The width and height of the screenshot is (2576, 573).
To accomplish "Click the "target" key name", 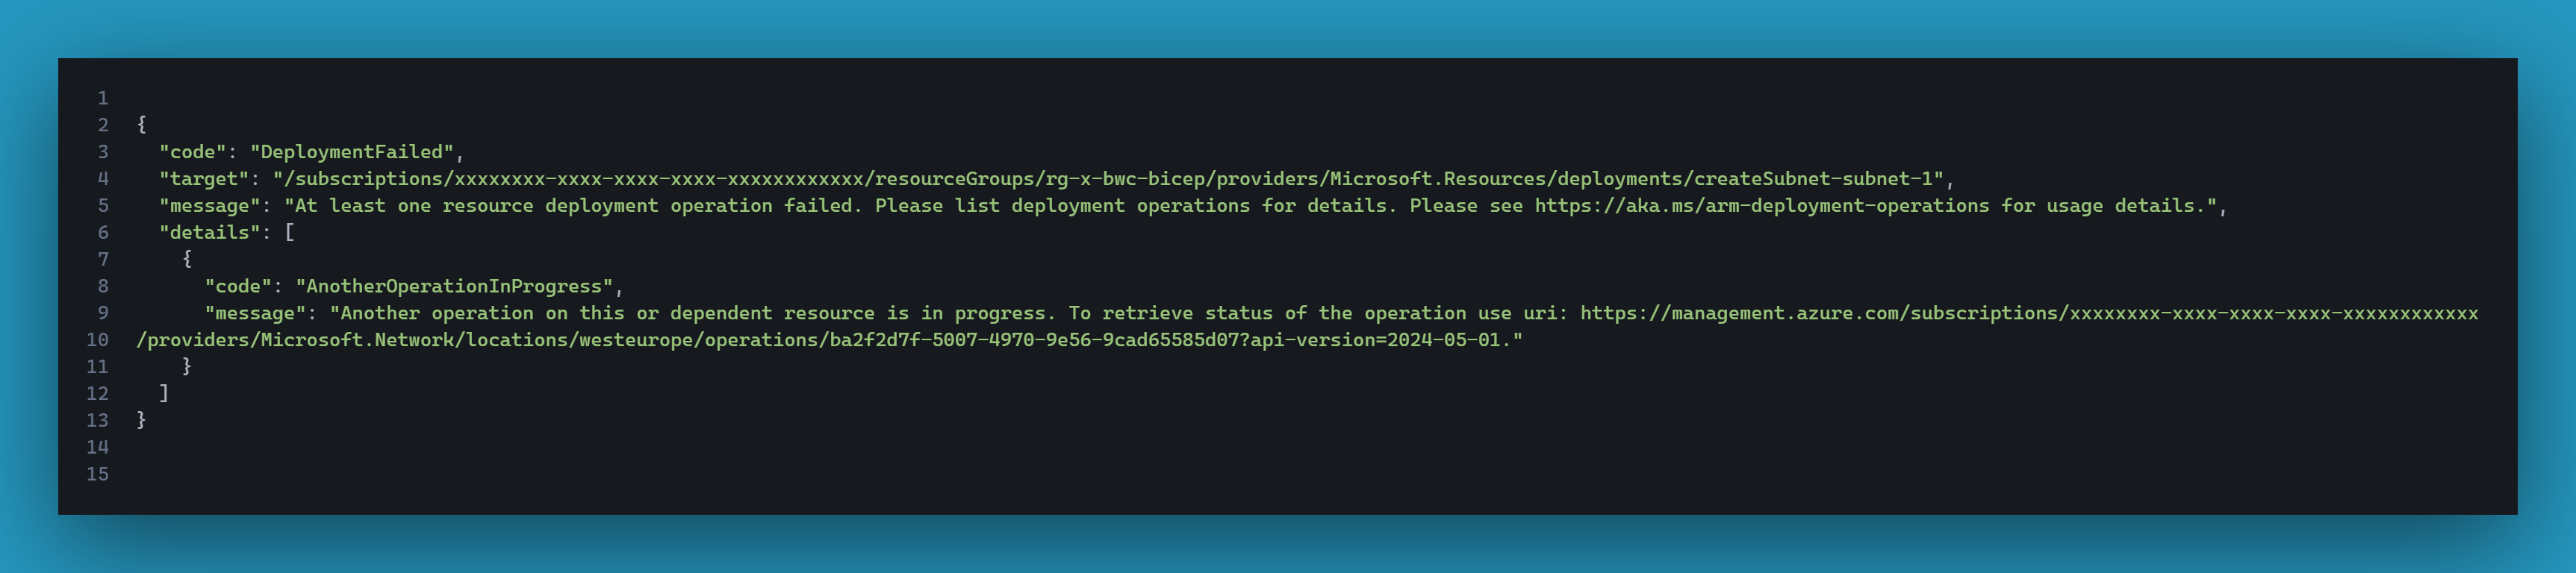I will [204, 179].
